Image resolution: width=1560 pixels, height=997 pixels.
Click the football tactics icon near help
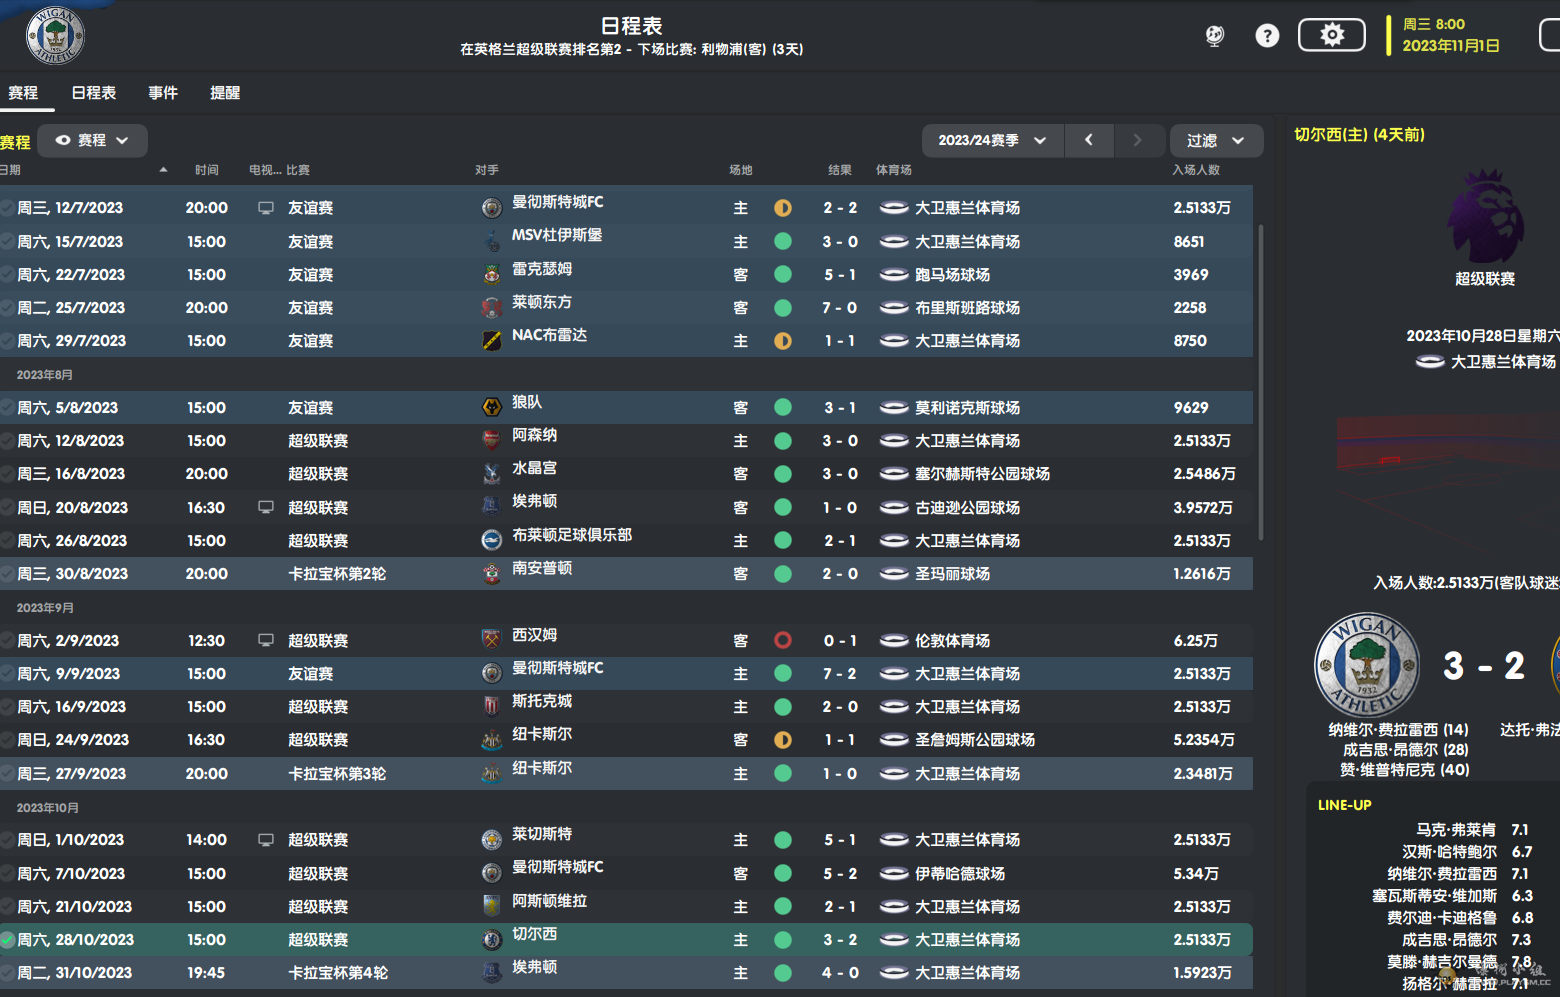(x=1215, y=36)
